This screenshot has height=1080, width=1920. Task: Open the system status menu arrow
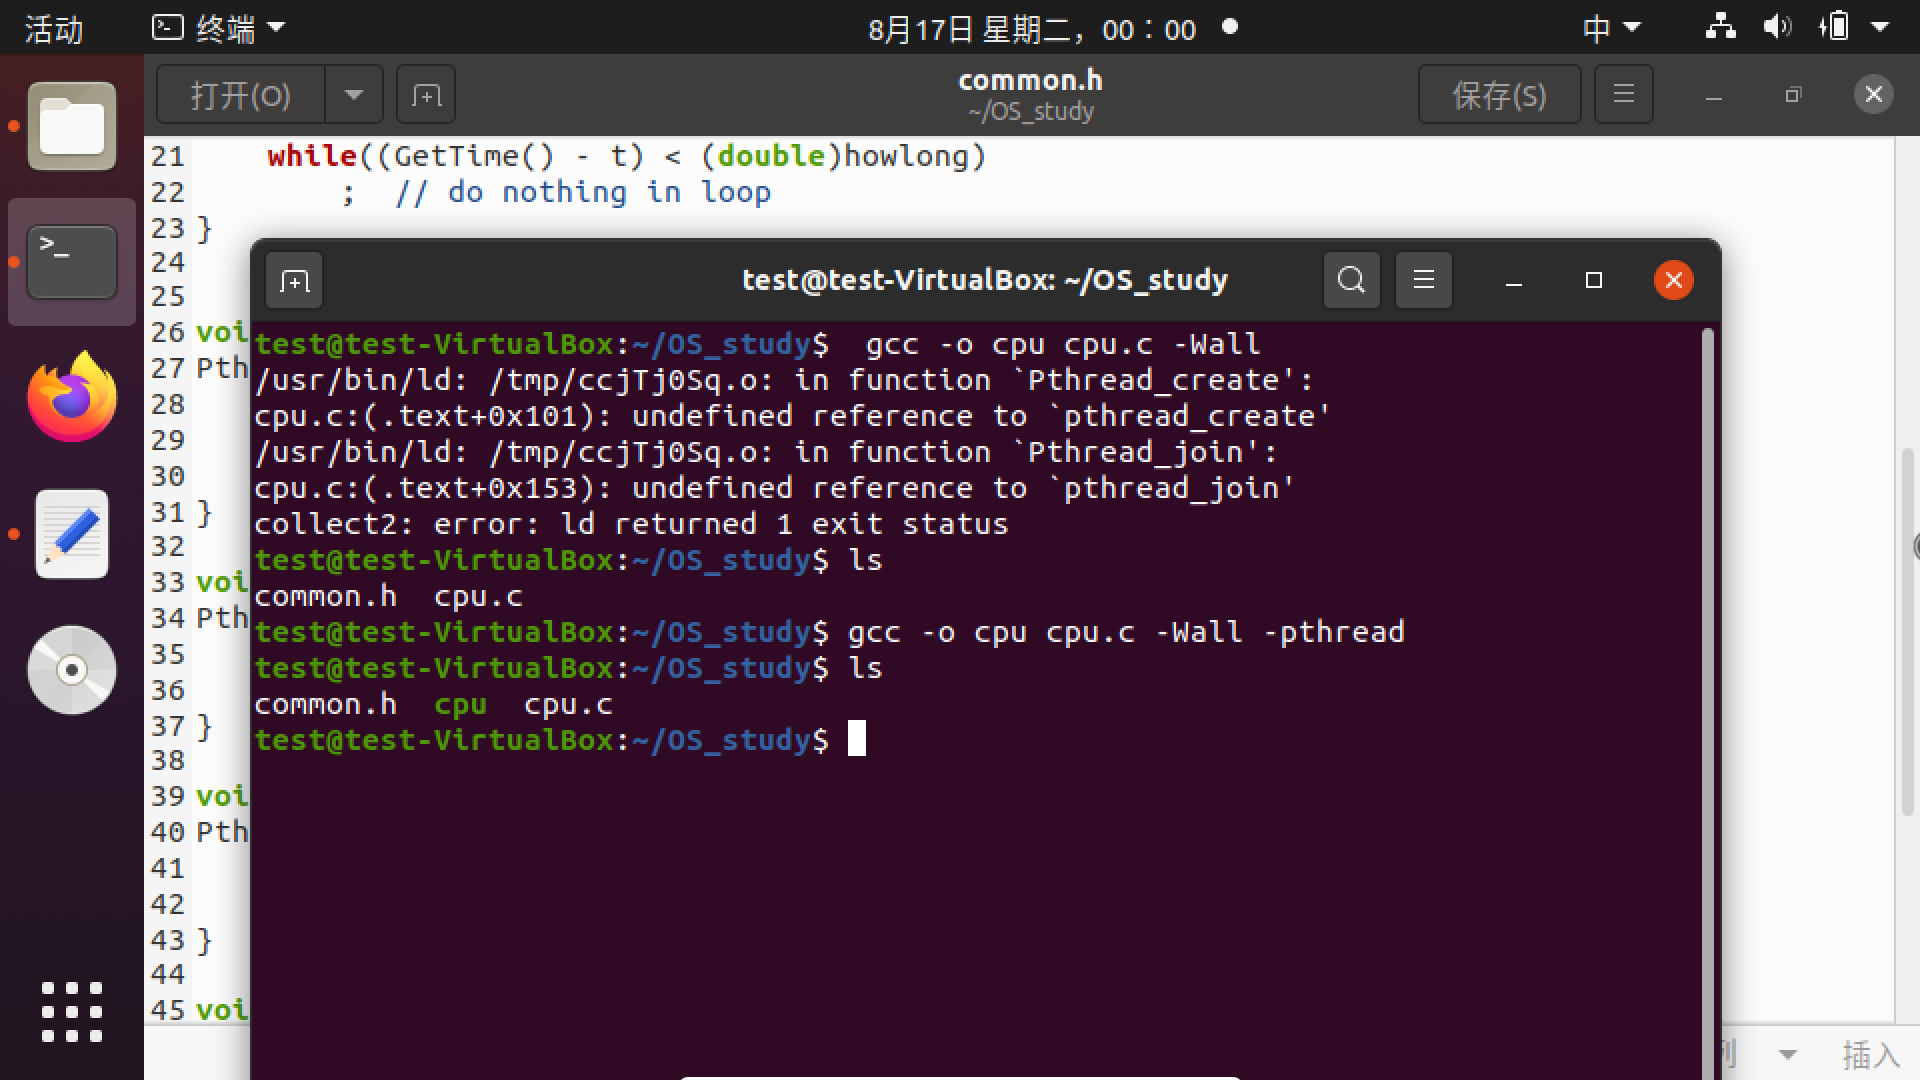click(1880, 28)
